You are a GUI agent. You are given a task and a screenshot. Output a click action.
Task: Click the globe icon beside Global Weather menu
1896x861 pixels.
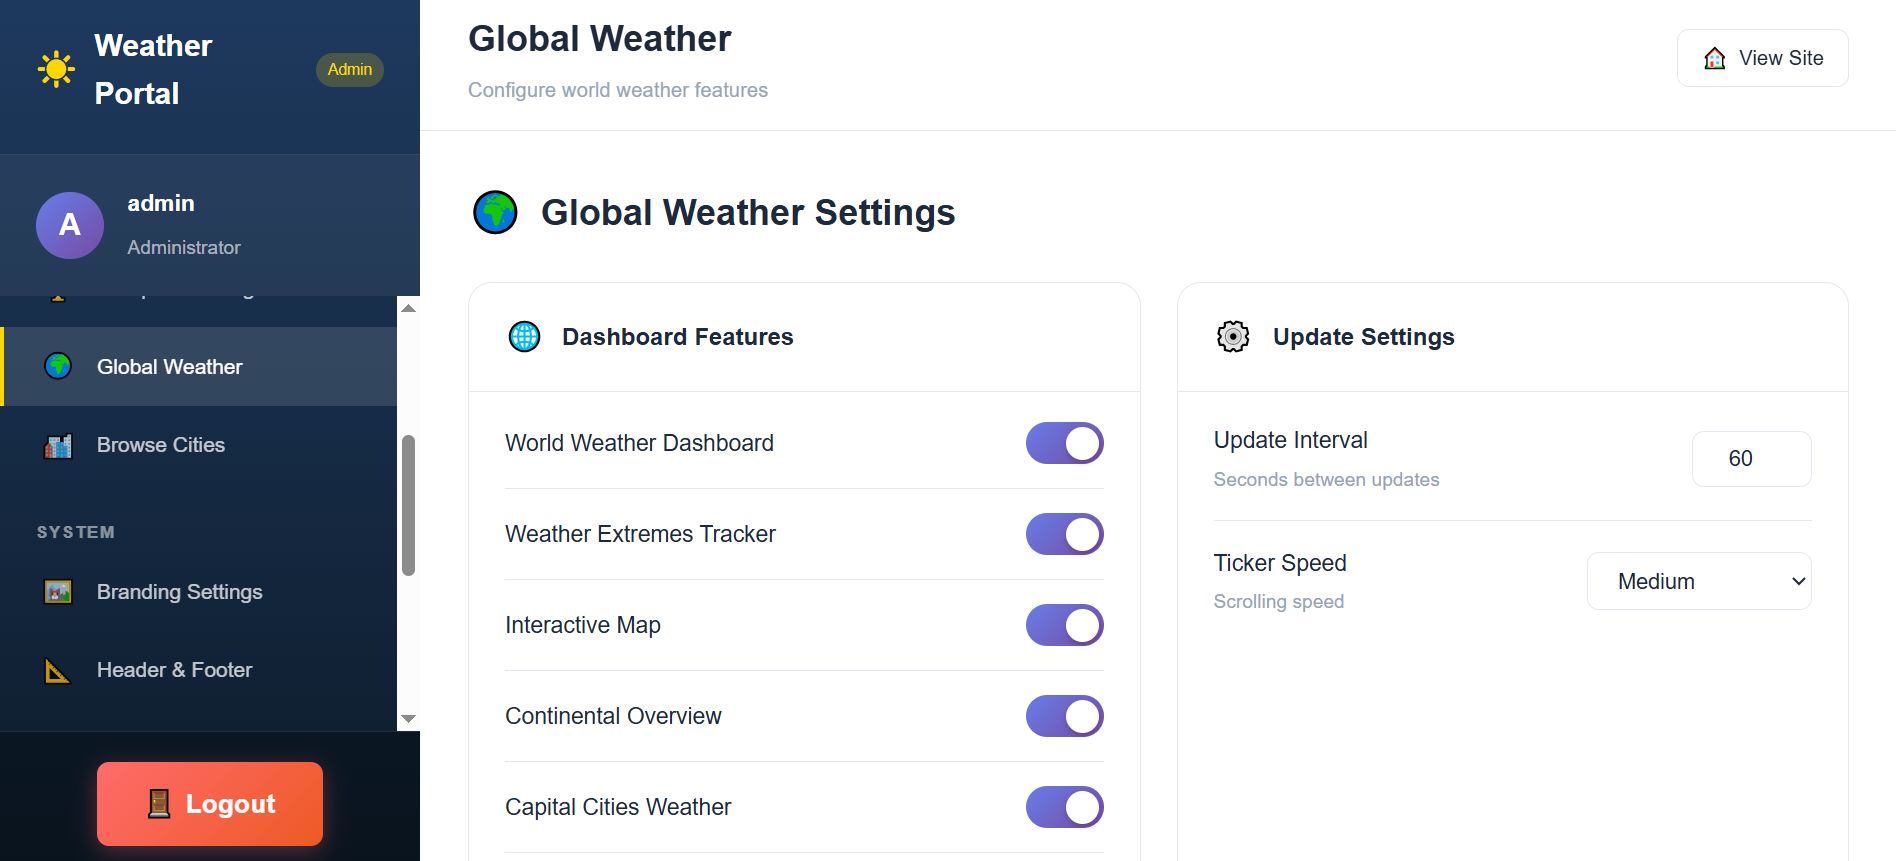click(58, 366)
